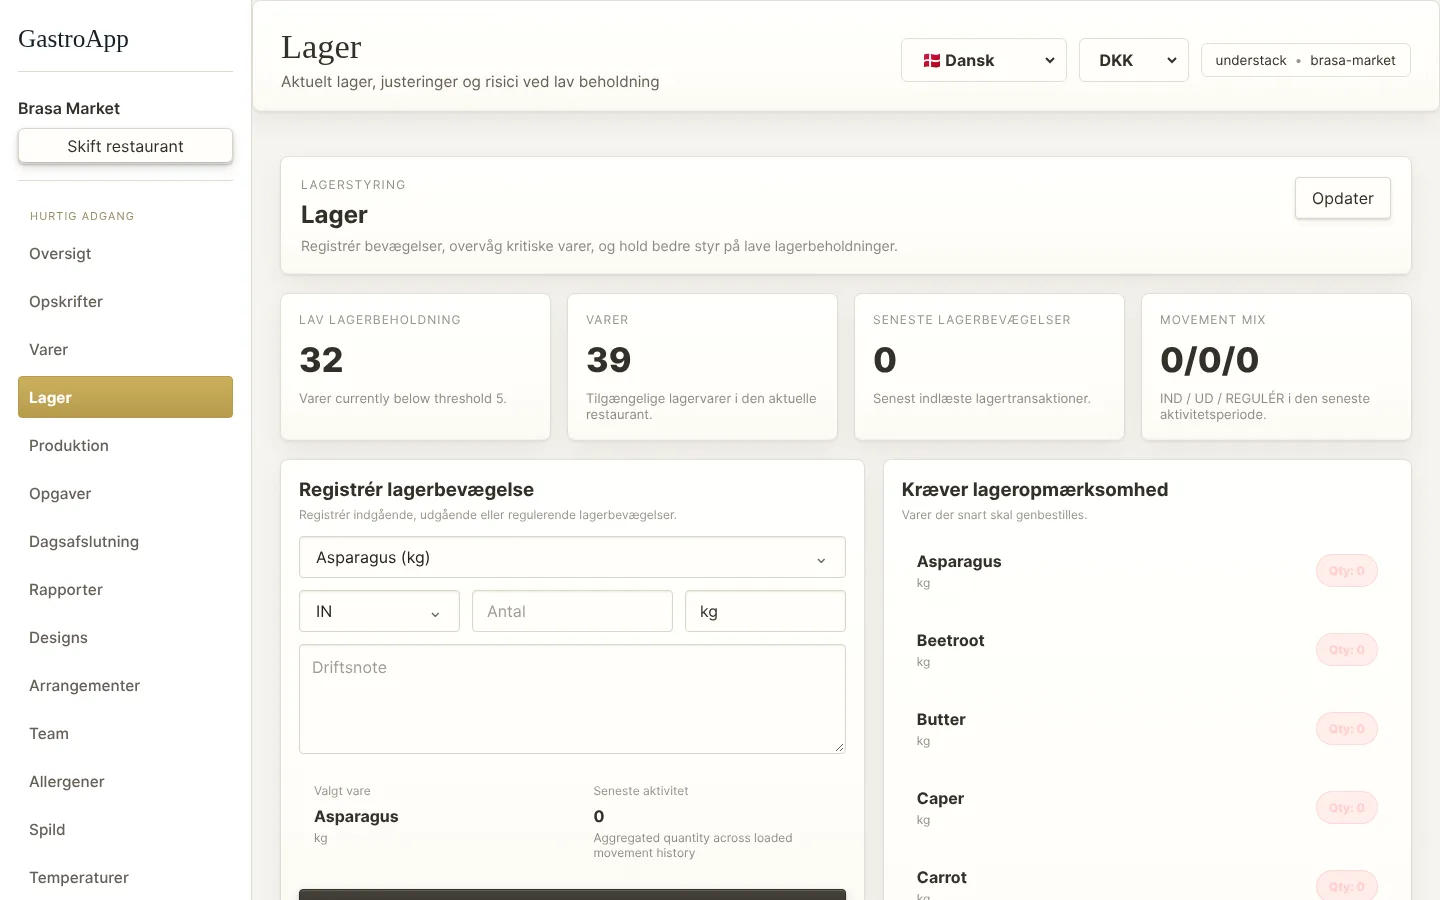Click the Seneste lagerbevægelser card

coord(989,366)
